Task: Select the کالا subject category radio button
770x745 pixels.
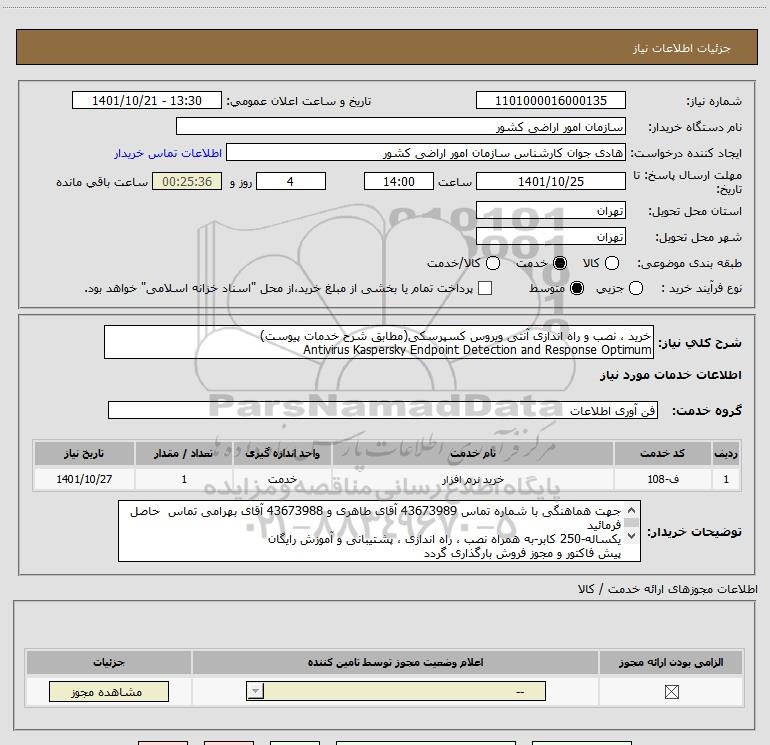Action: (612, 263)
